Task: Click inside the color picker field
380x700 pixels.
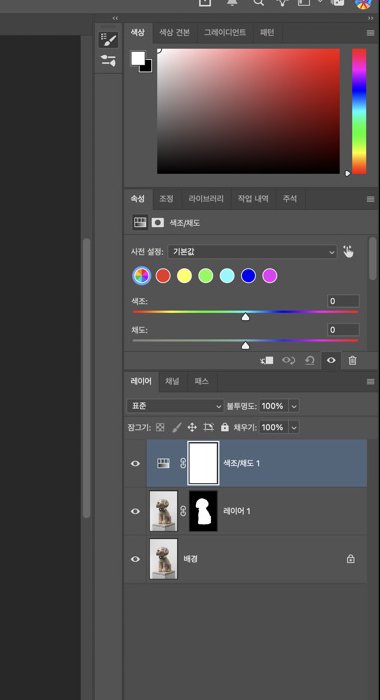Action: (x=248, y=111)
